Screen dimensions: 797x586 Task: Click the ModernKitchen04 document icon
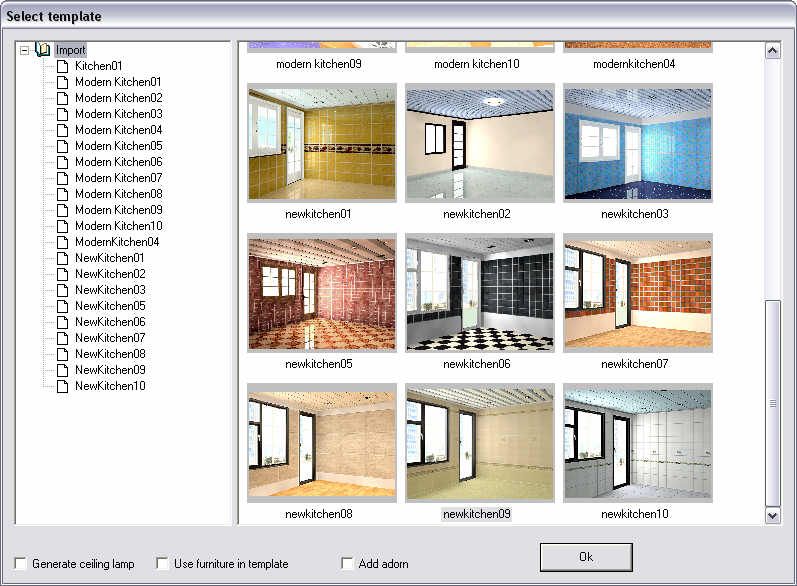tap(63, 242)
